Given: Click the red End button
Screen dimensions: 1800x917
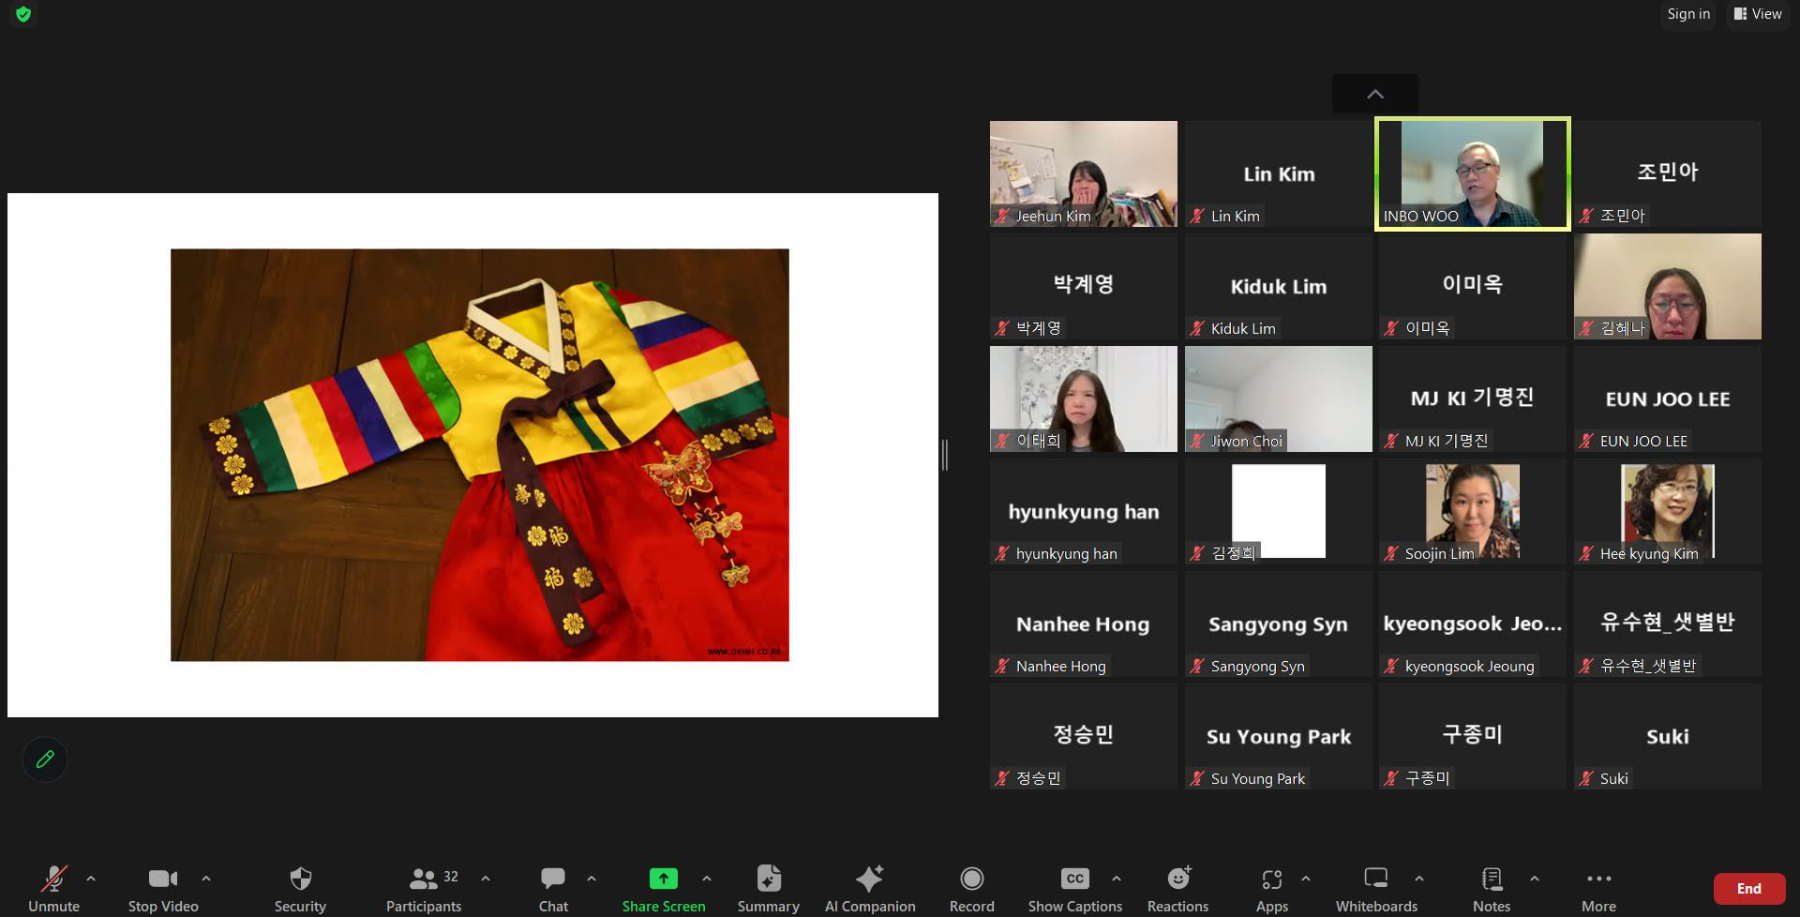Looking at the screenshot, I should point(1749,888).
